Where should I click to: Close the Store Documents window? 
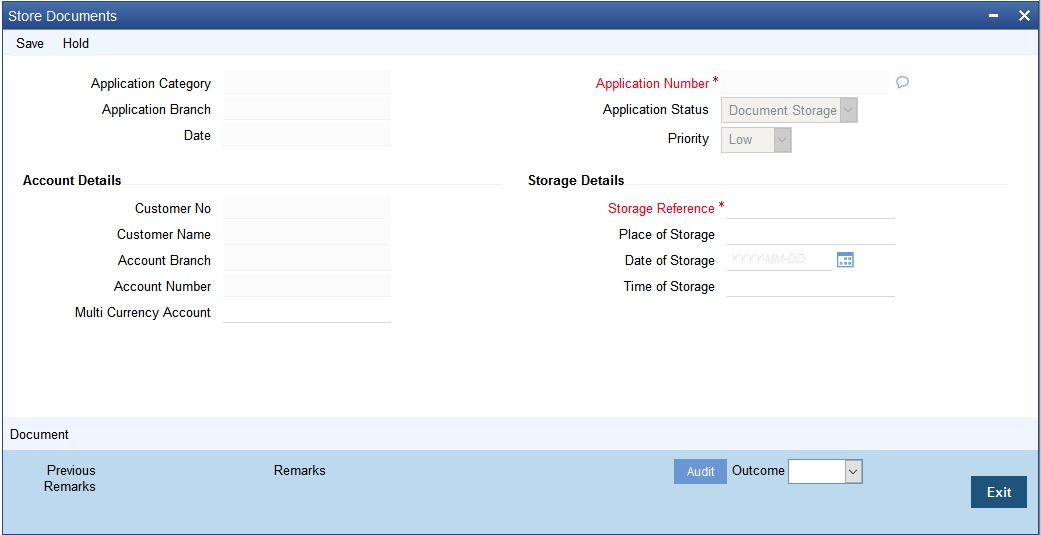tap(1024, 16)
